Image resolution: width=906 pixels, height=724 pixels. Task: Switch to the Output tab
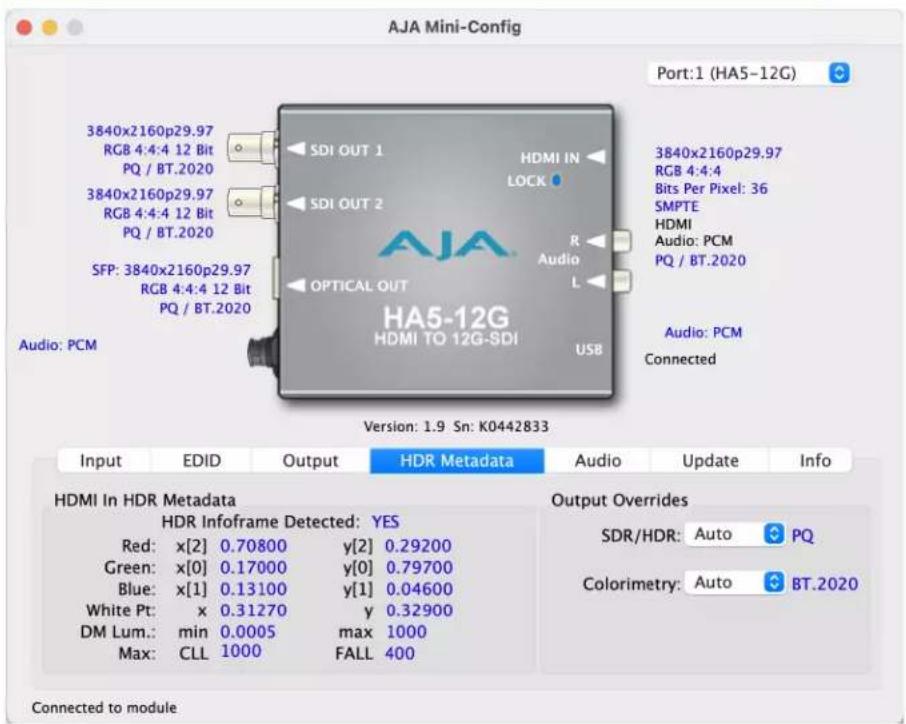coord(310,461)
